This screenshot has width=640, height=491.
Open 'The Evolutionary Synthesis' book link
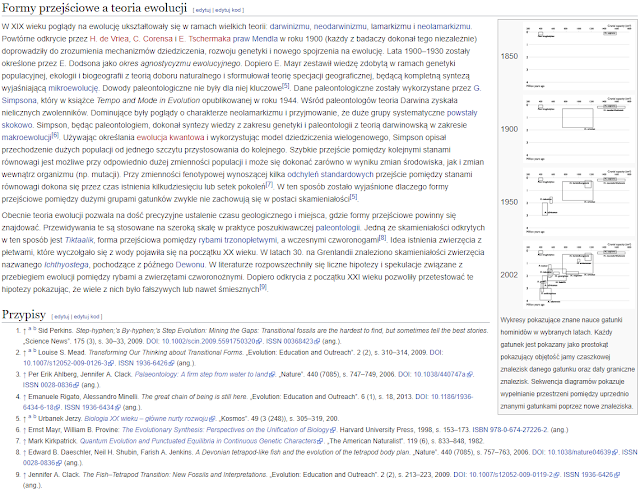click(x=229, y=430)
